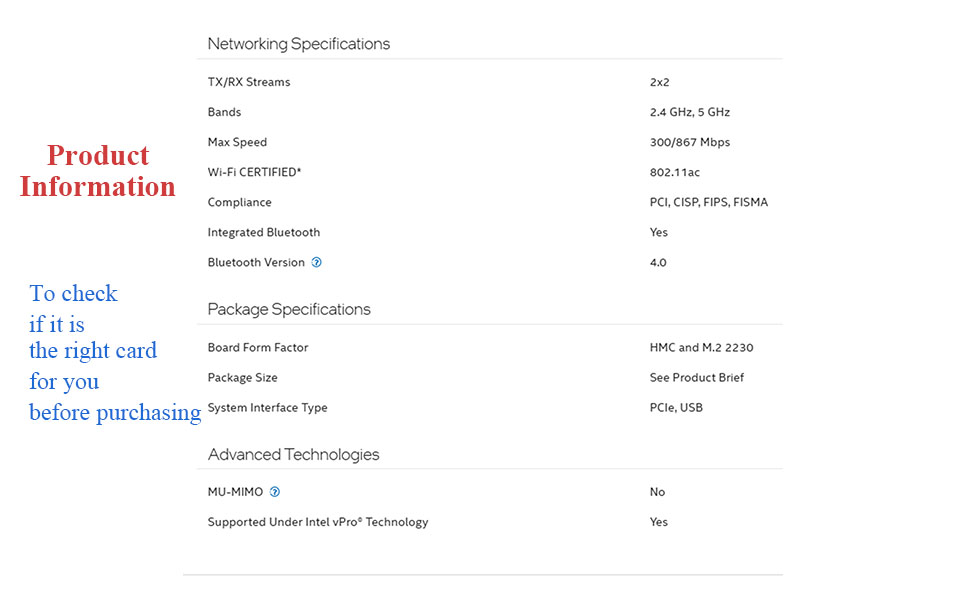The height and width of the screenshot is (600, 970).
Task: Click the Bluetooth Version label text
Action: [256, 262]
